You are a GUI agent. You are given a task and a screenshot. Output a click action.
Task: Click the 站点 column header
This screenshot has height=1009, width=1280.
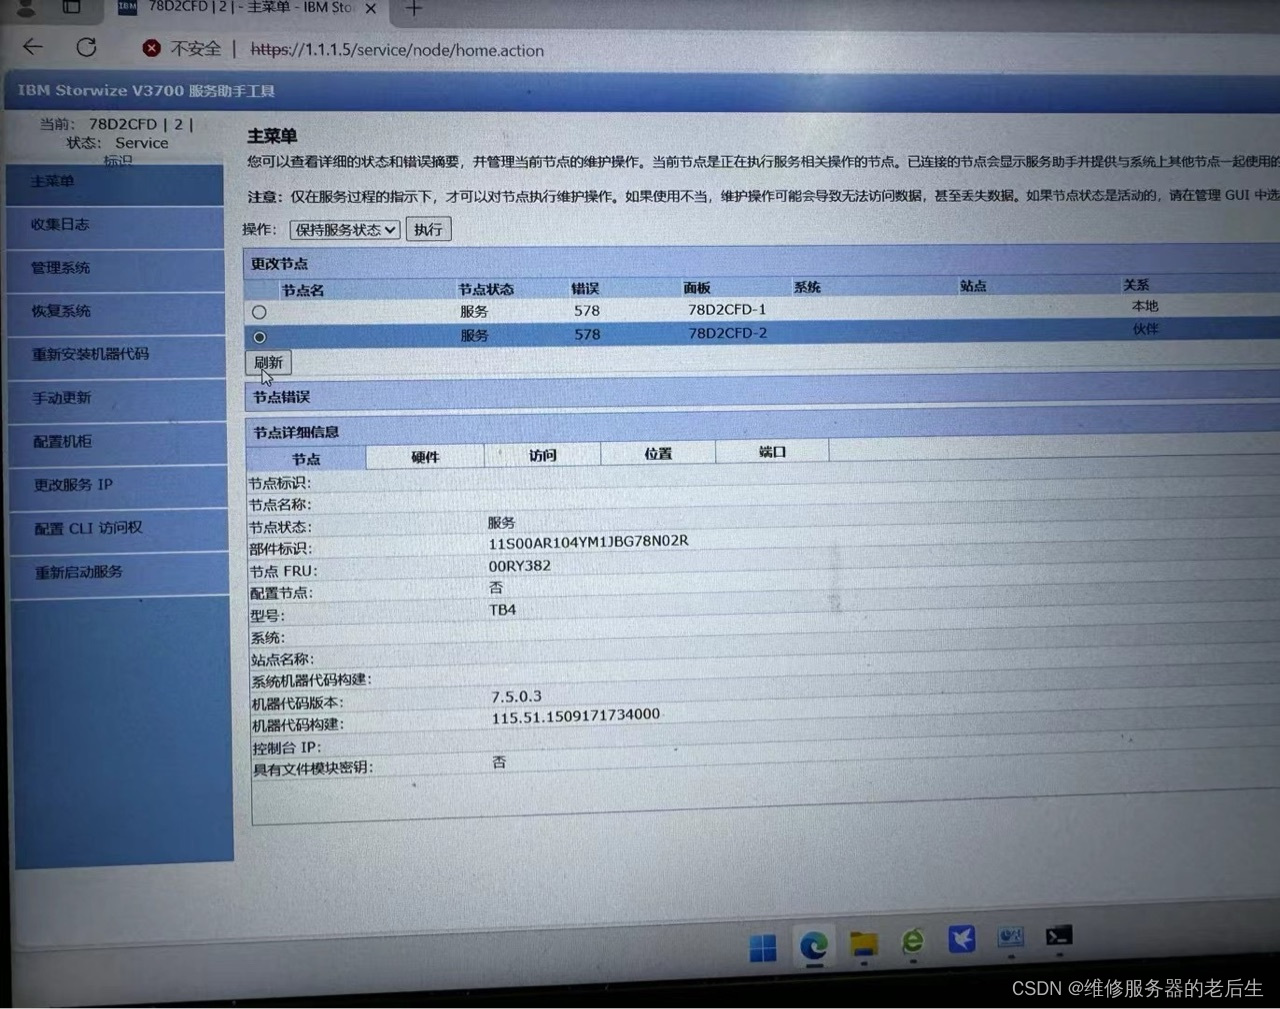(973, 286)
